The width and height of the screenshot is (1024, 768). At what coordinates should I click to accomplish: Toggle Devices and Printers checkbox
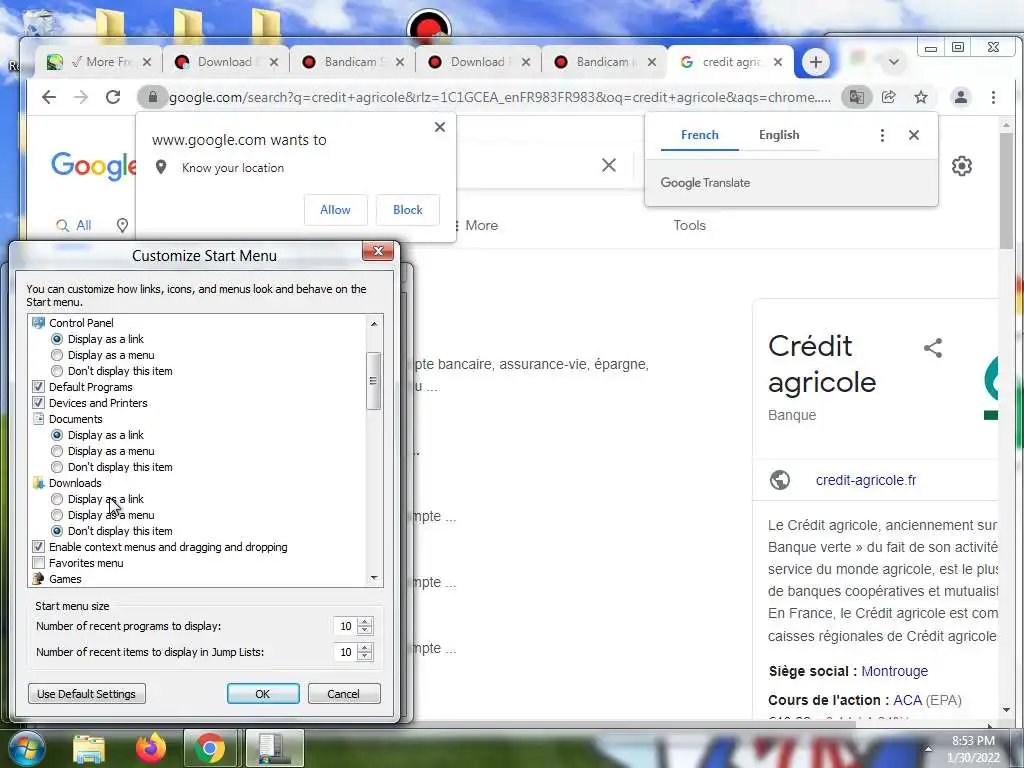[x=39, y=403]
